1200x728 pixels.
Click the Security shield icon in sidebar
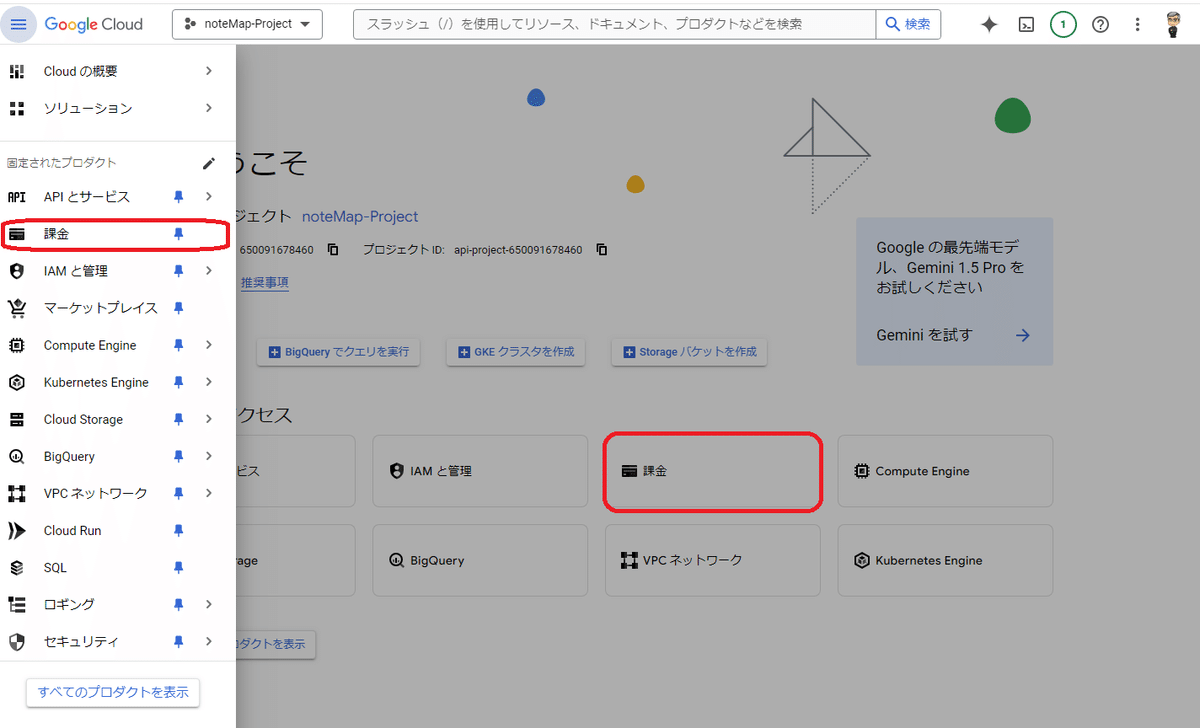coord(16,641)
